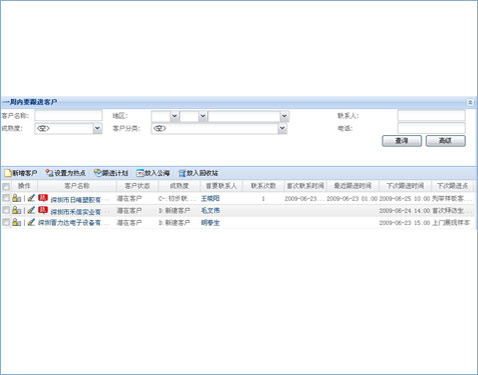Click the user icon in the 2009-06-23 15:00 row

coord(16,222)
